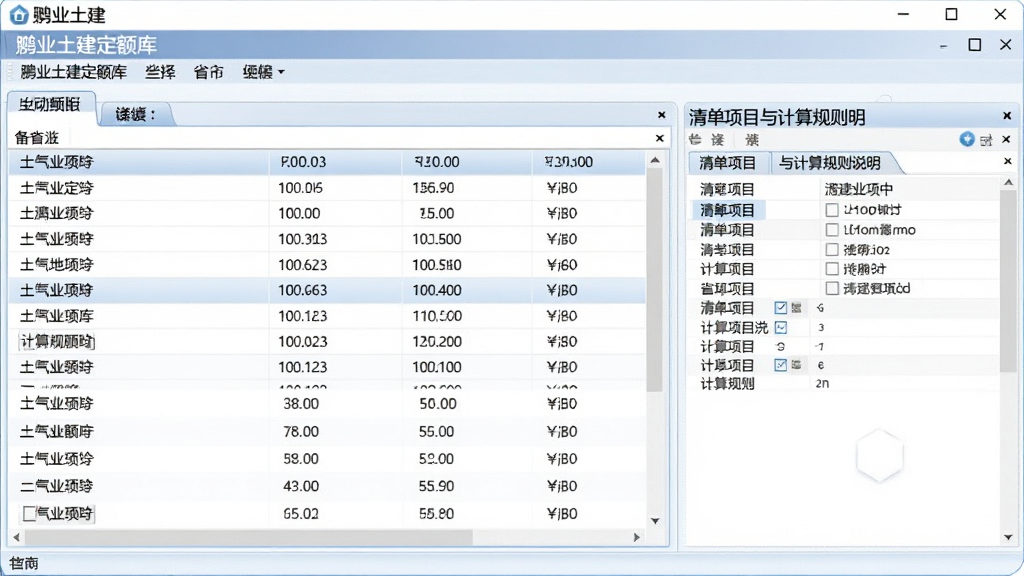
Task: Click the 55.90 cell
Action: pyautogui.click(x=437, y=487)
